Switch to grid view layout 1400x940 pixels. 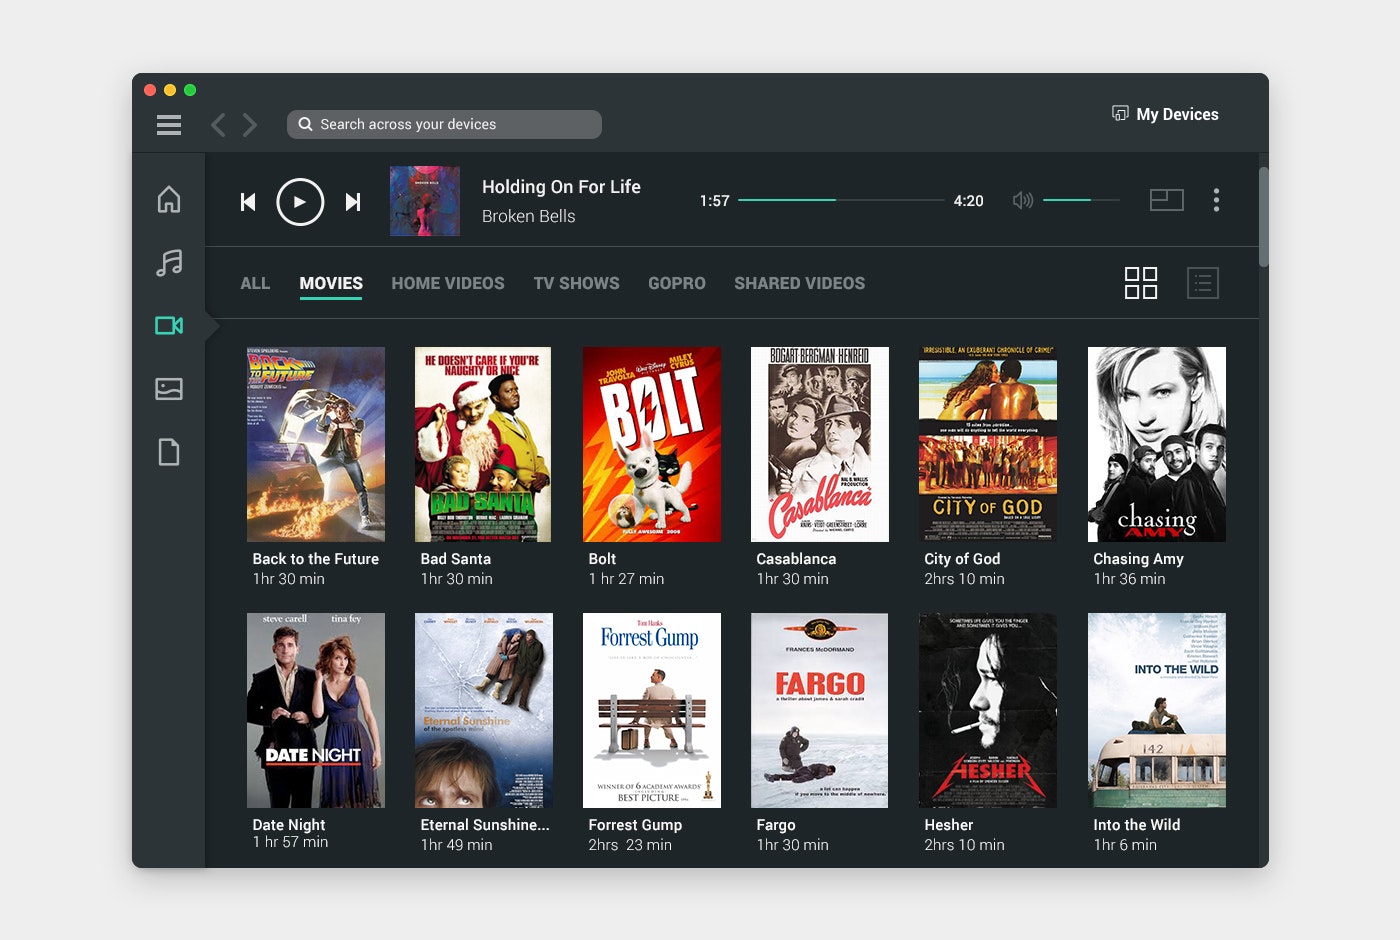1141,283
